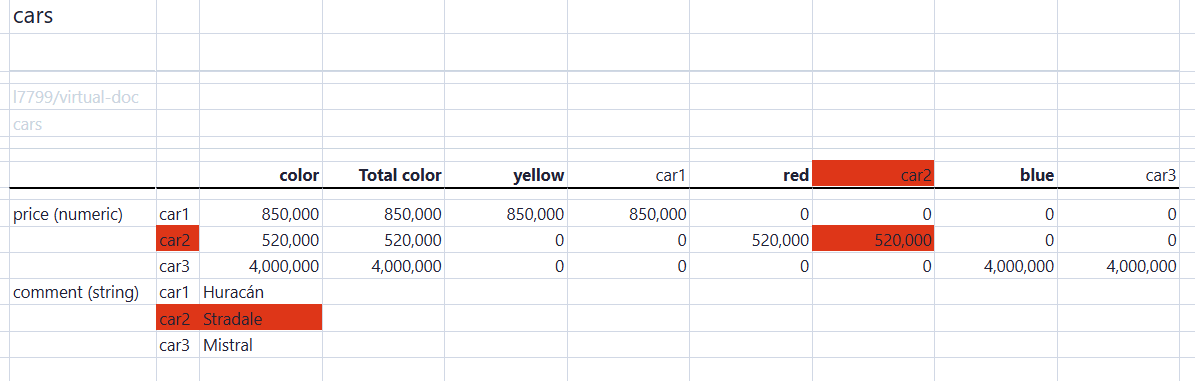Select the red highlighted car2 header cell

[x=873, y=174]
